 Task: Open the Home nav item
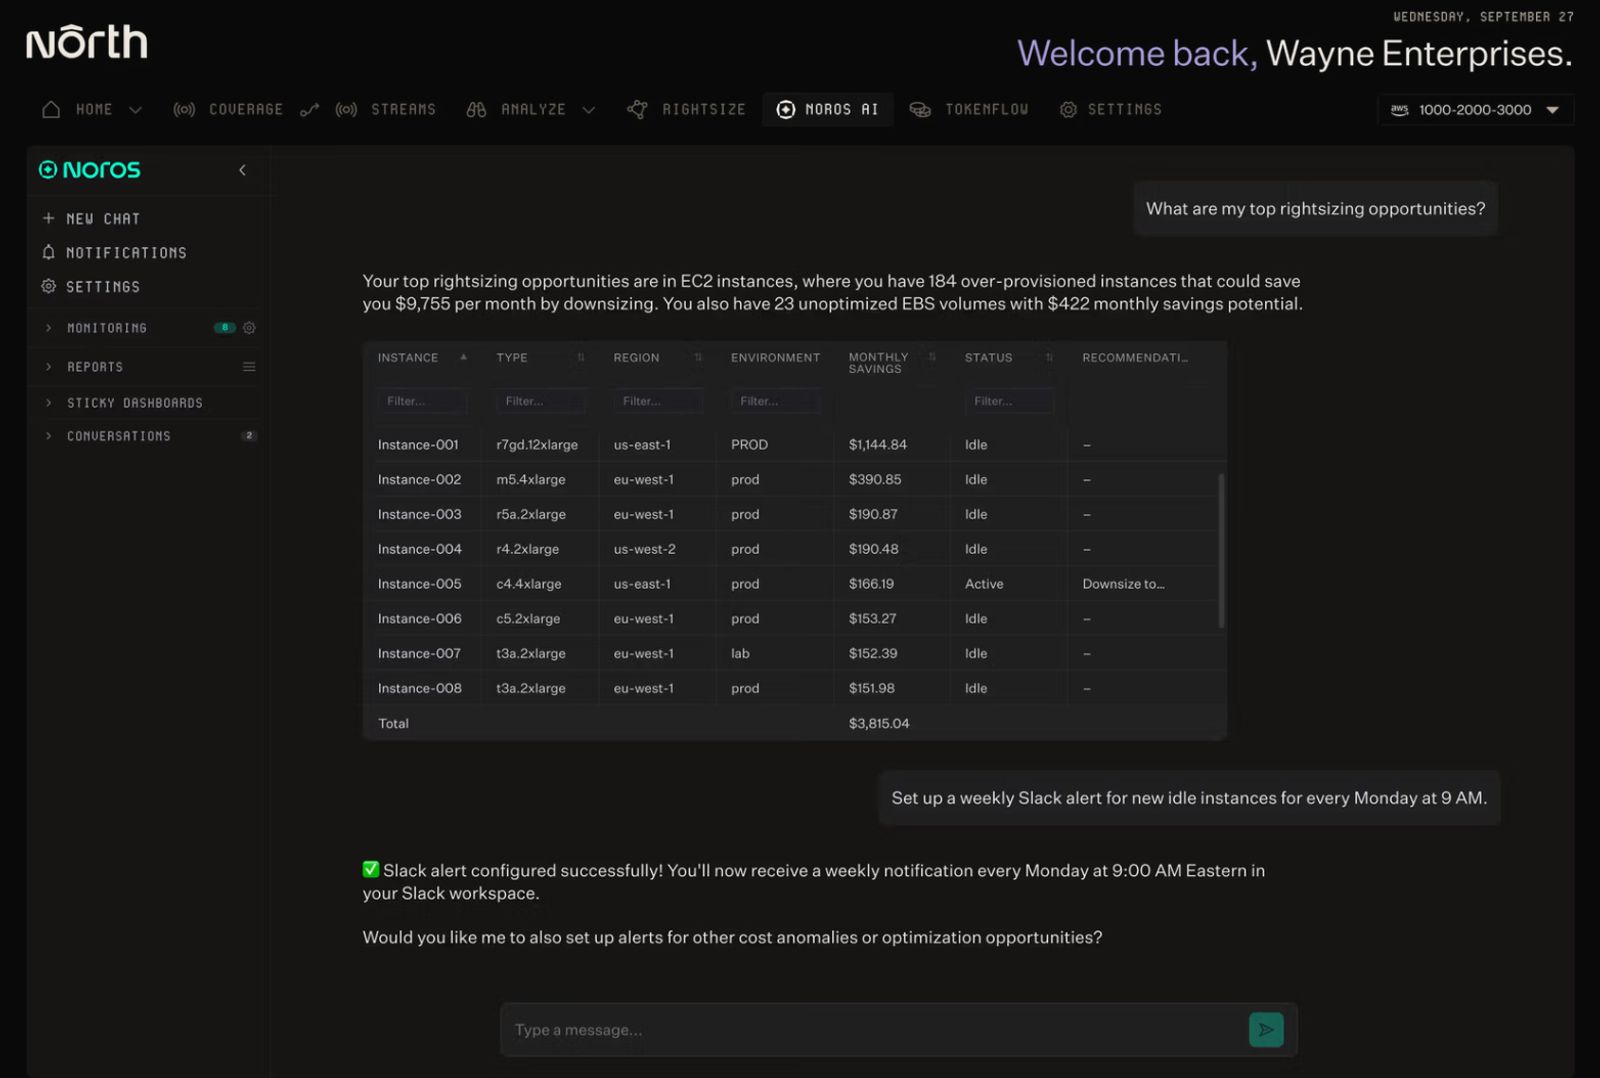pos(94,109)
